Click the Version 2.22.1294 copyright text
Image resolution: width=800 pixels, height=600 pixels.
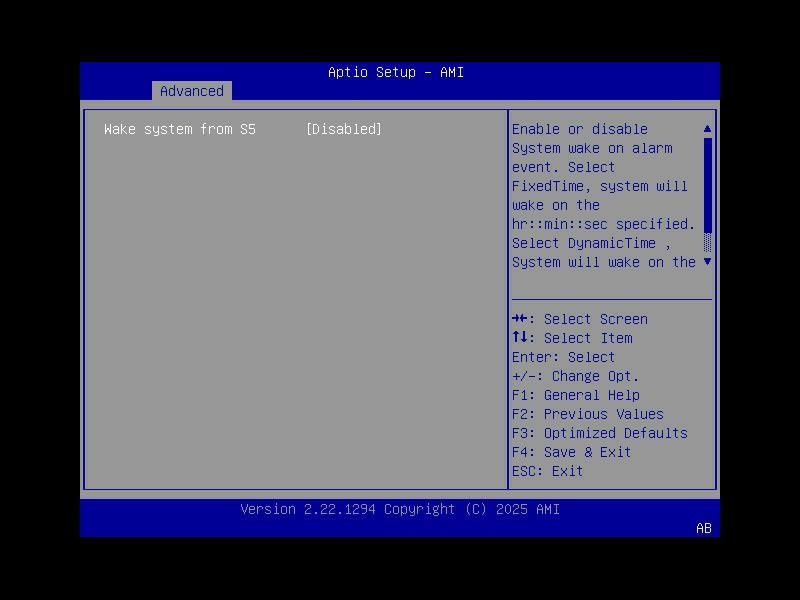[x=399, y=509]
